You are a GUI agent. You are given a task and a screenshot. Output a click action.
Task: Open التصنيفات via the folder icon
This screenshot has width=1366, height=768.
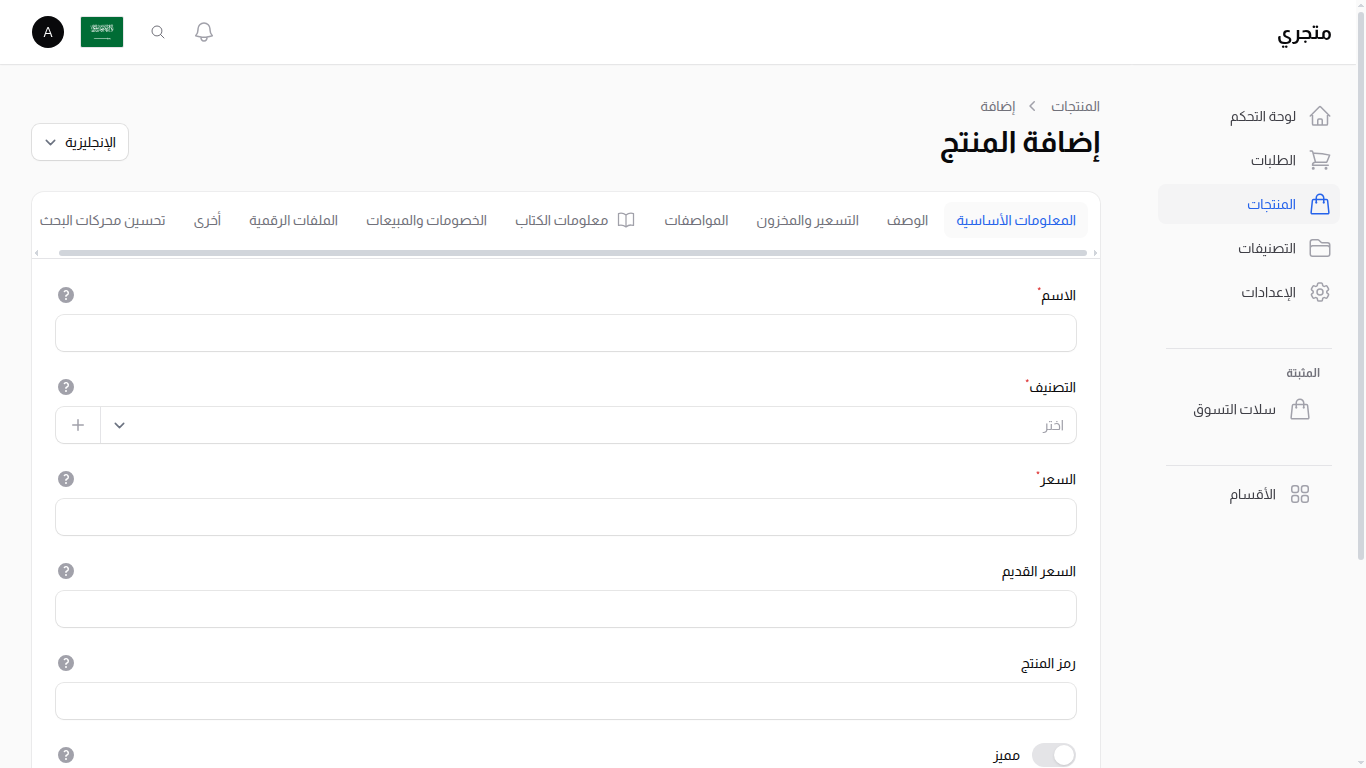pyautogui.click(x=1320, y=248)
